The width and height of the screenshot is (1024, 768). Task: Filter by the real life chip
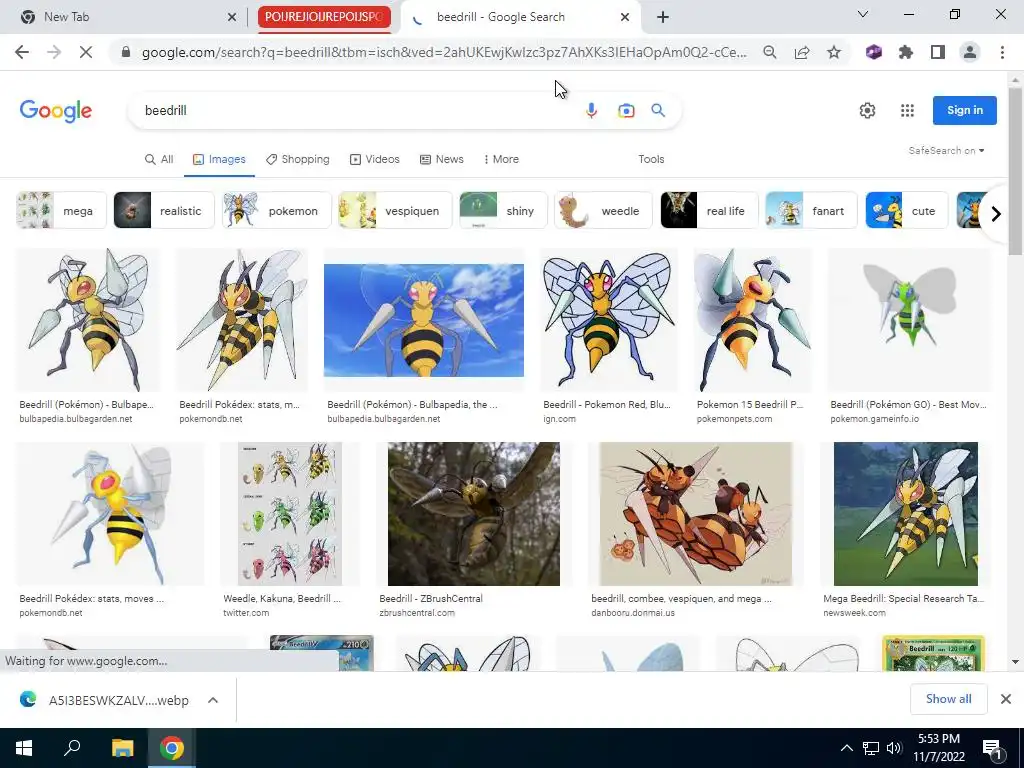pos(709,210)
